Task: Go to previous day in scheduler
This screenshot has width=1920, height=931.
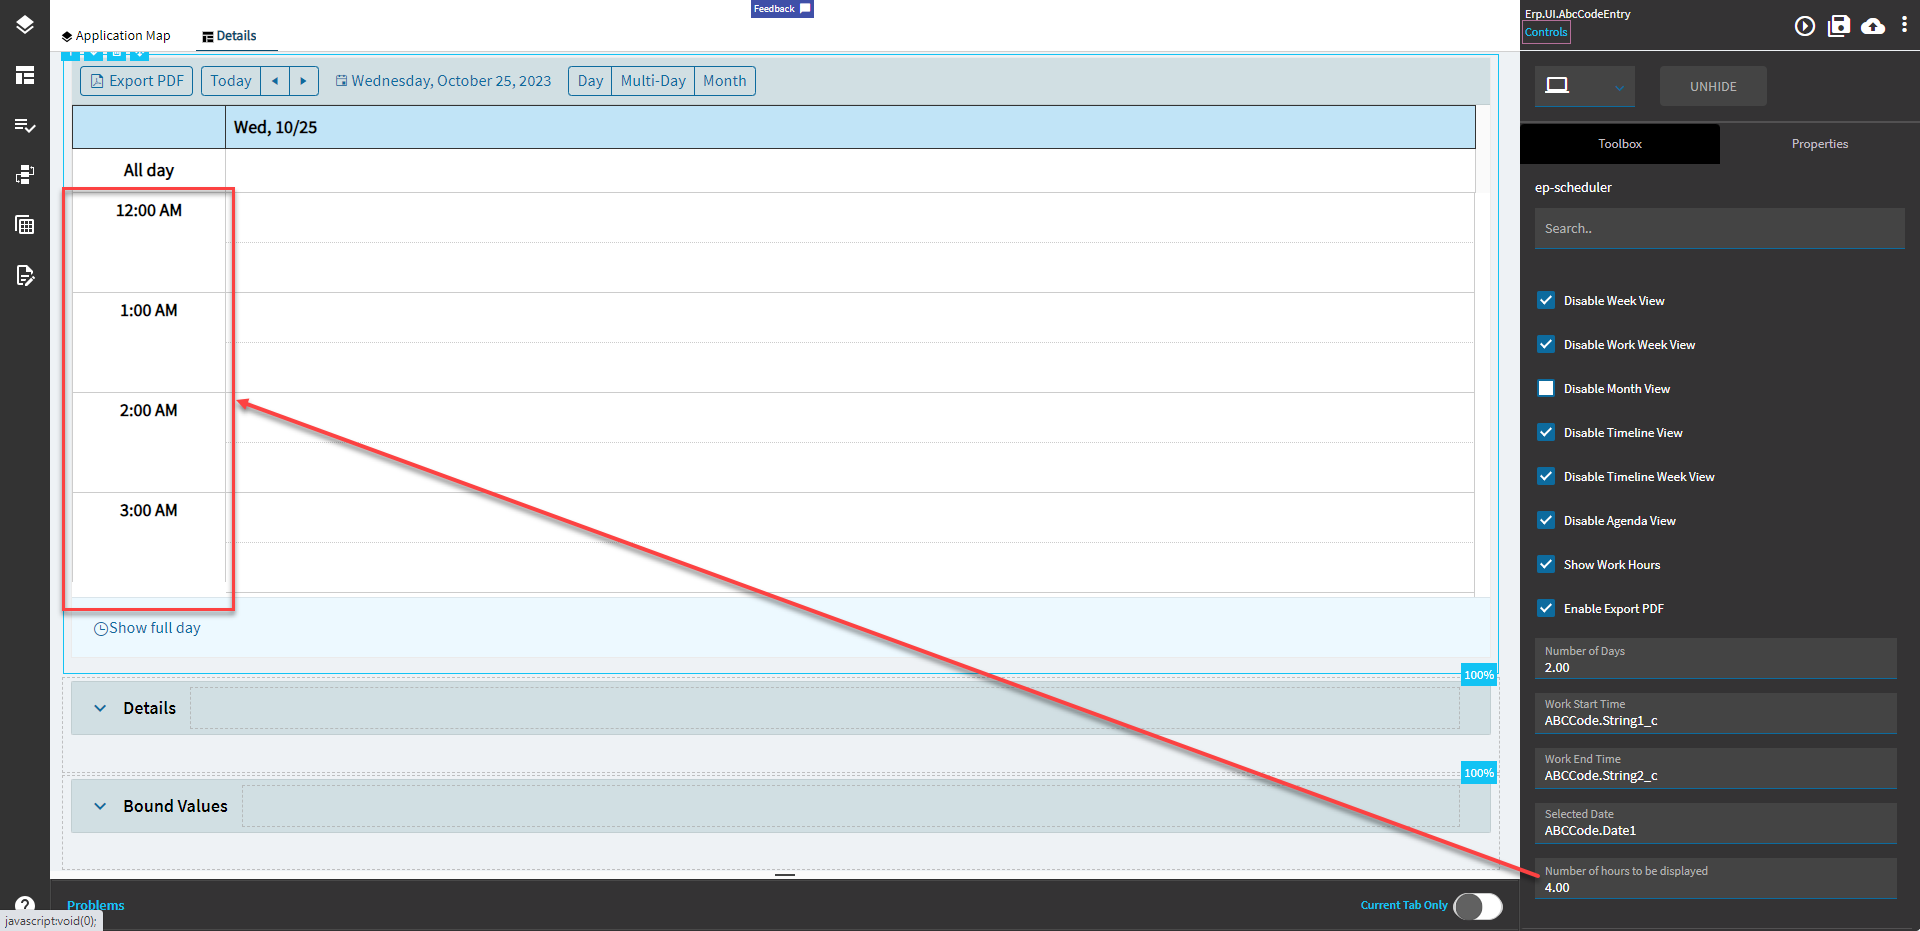Action: tap(275, 81)
